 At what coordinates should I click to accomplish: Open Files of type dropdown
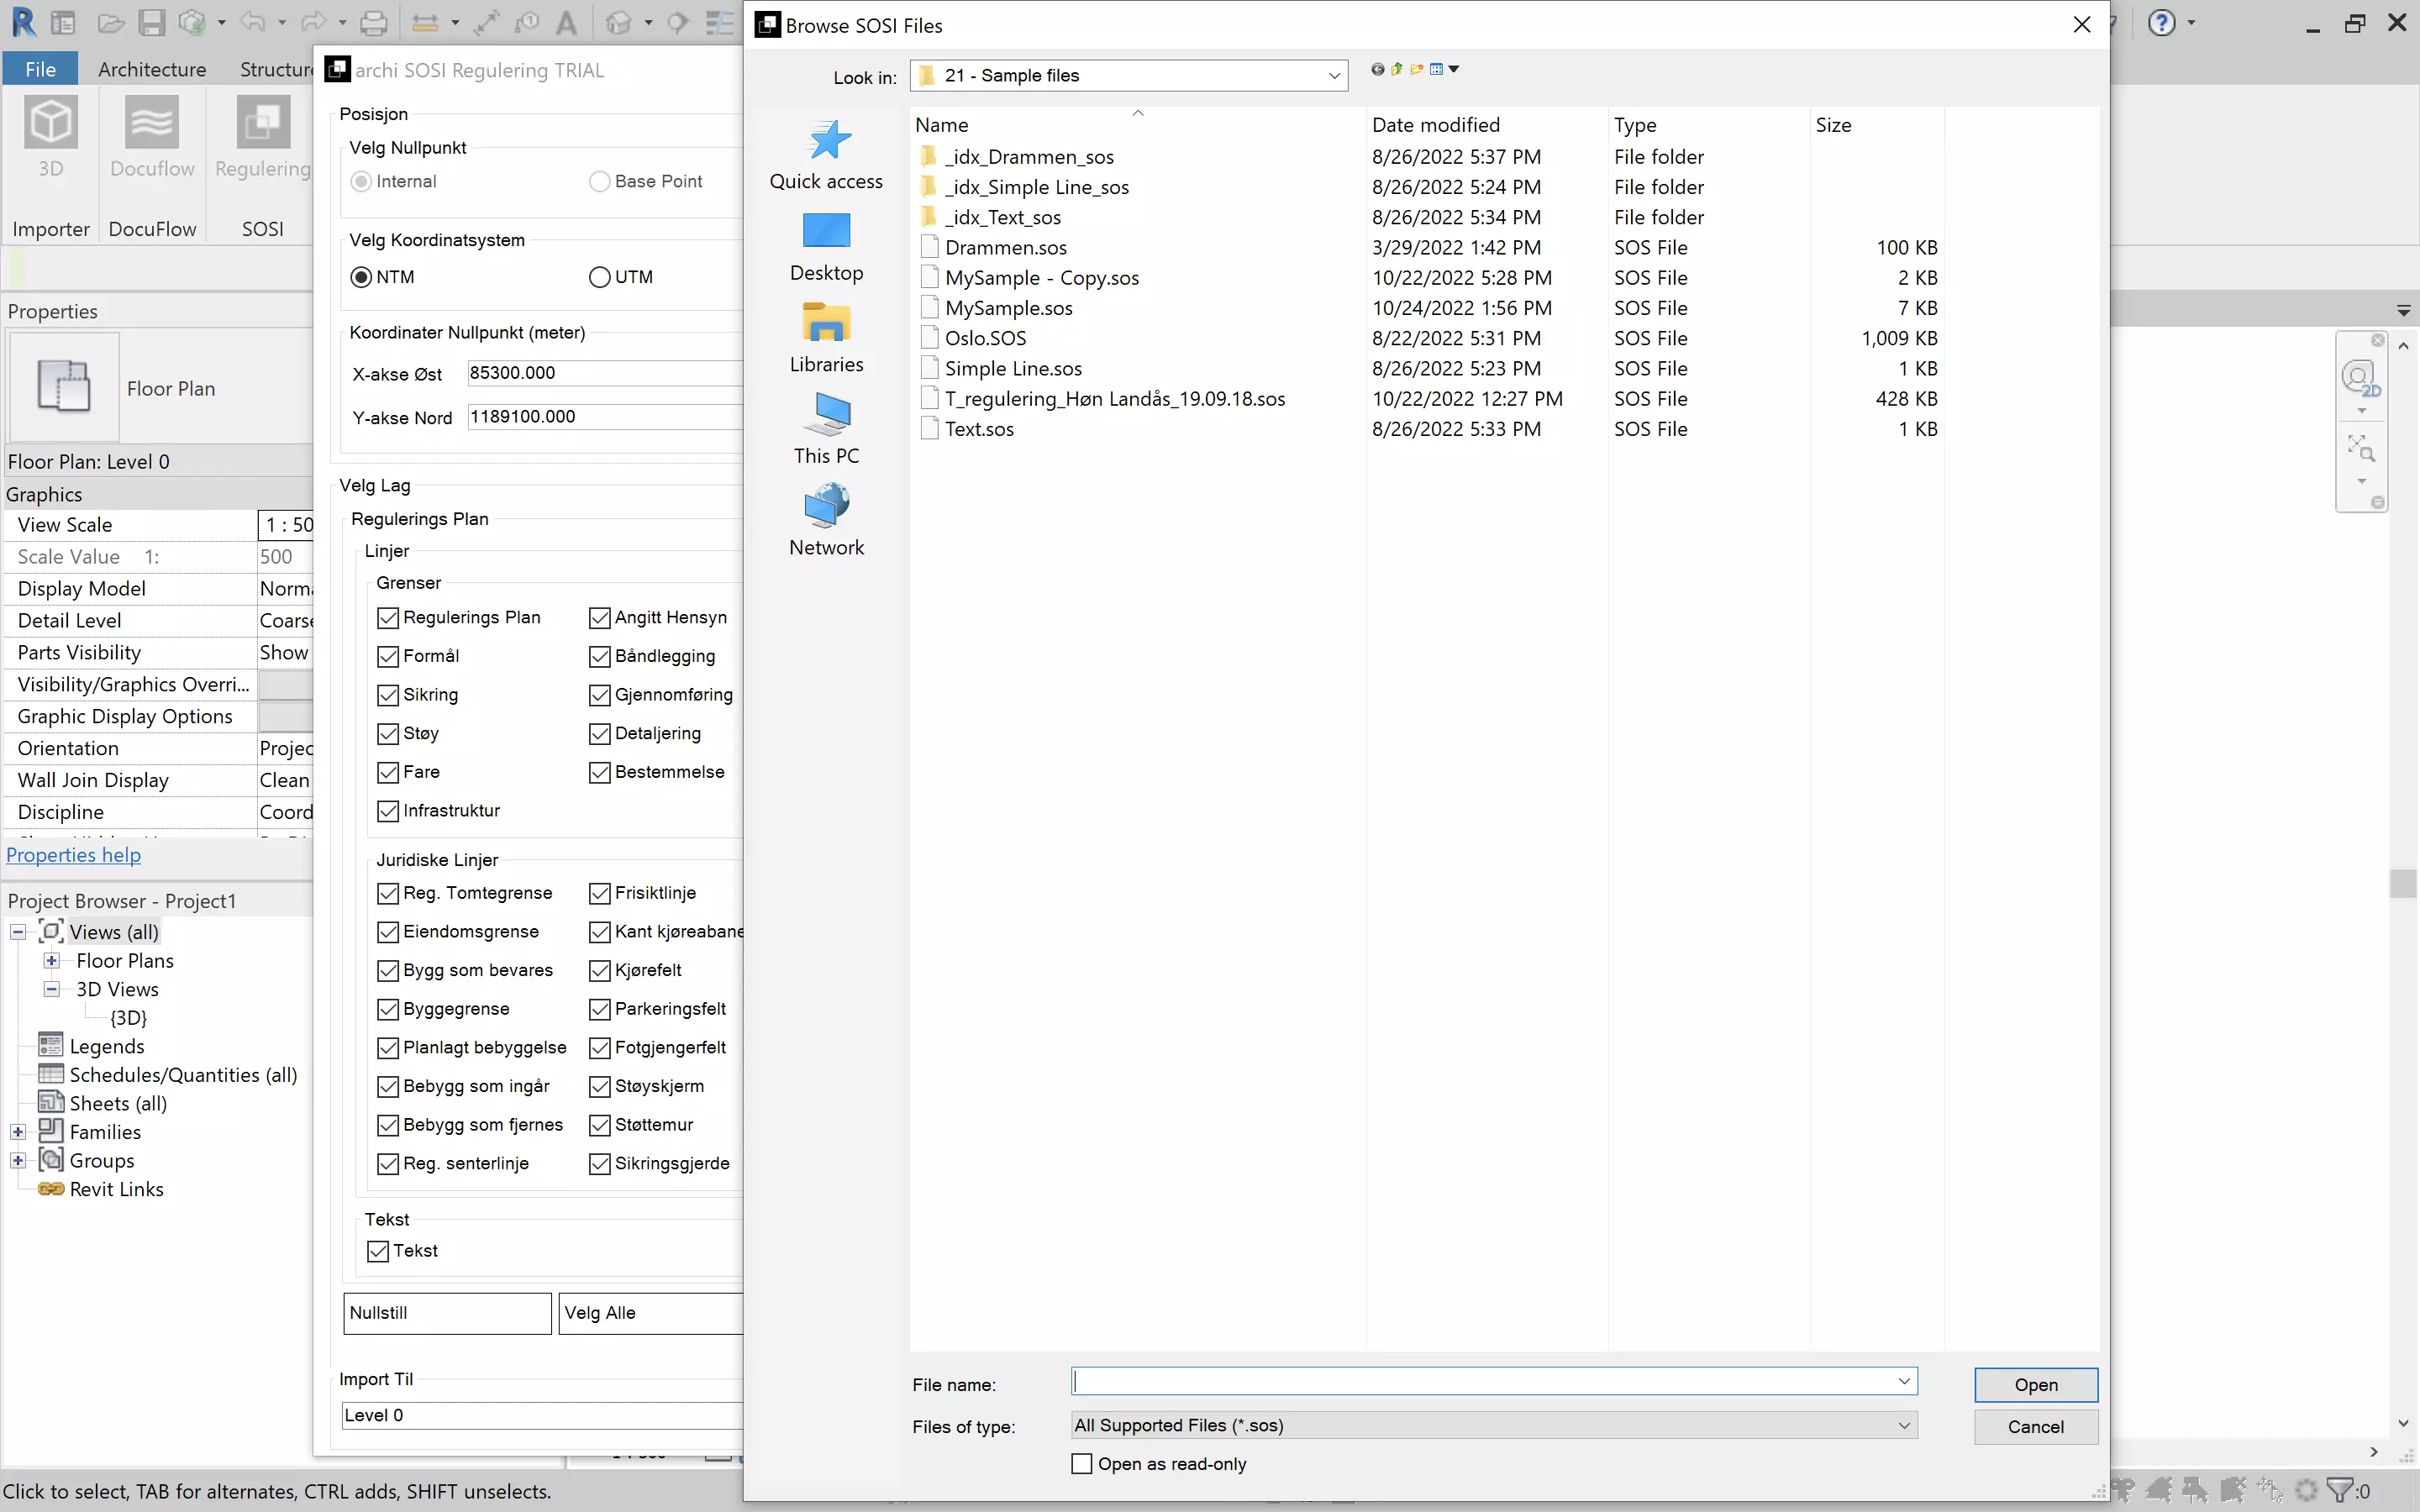click(1903, 1425)
